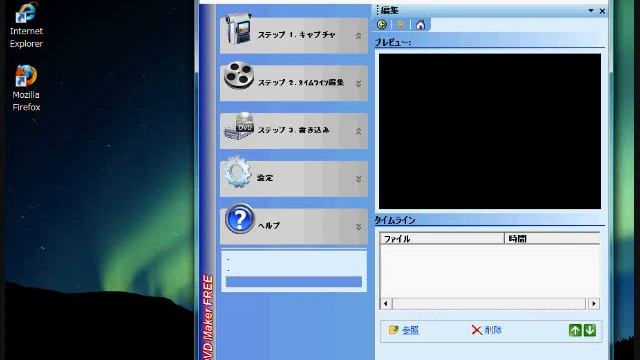Open the 編集 panel dropdown arrow
640x360 pixels.
click(x=591, y=11)
